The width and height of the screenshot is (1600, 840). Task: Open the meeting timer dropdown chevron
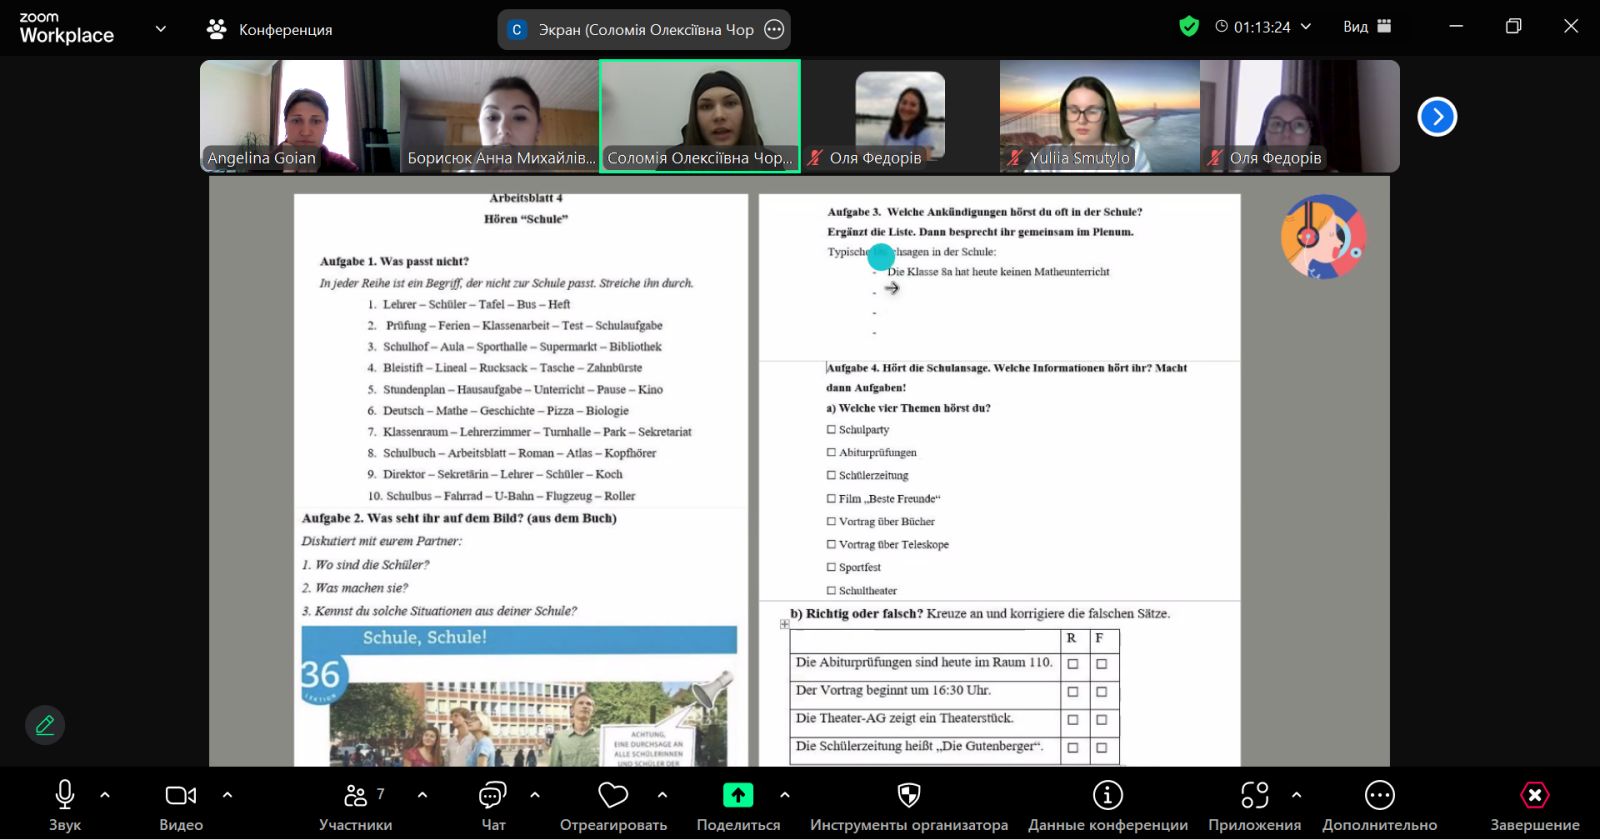point(1306,27)
